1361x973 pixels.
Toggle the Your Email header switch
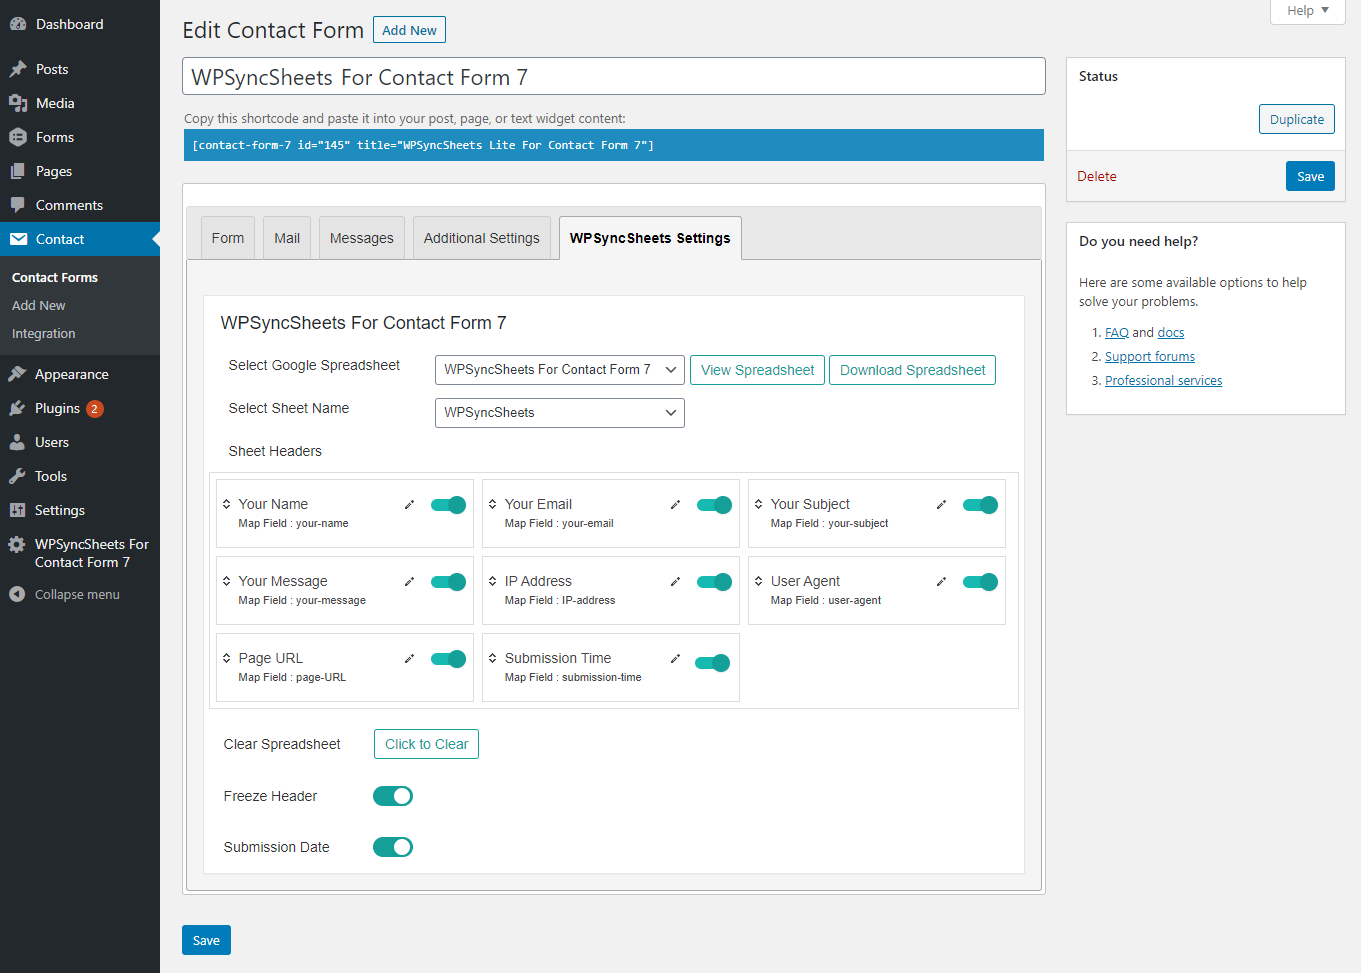pyautogui.click(x=714, y=505)
